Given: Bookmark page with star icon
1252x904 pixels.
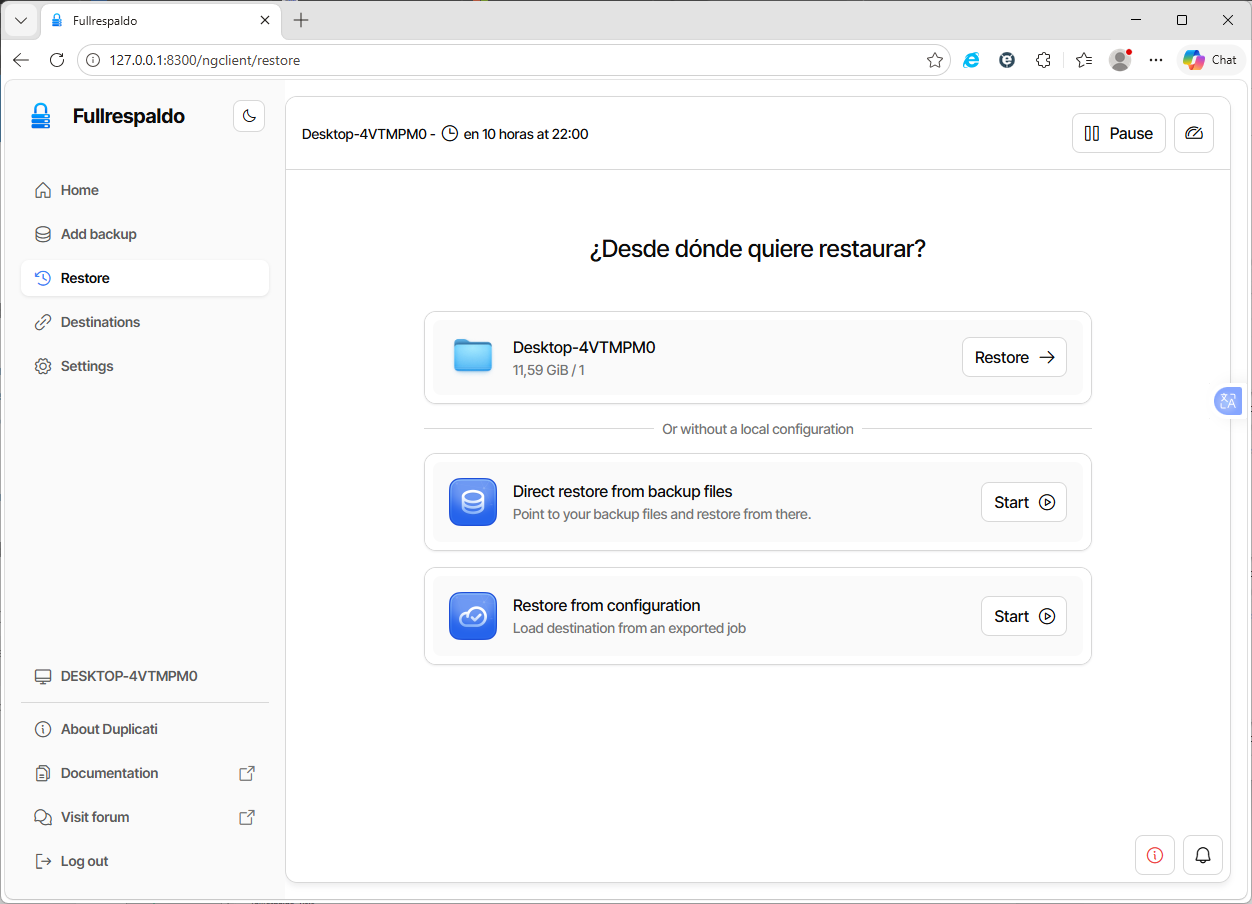Looking at the screenshot, I should (x=935, y=60).
